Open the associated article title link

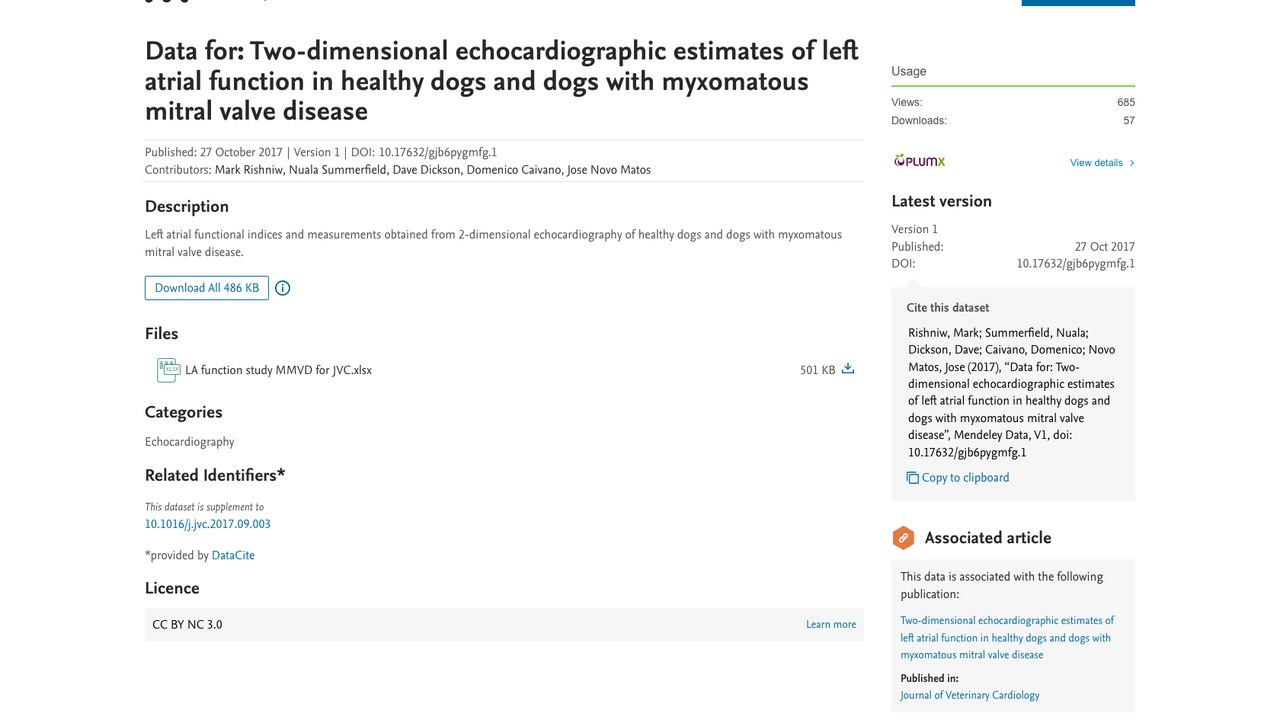(x=1007, y=638)
